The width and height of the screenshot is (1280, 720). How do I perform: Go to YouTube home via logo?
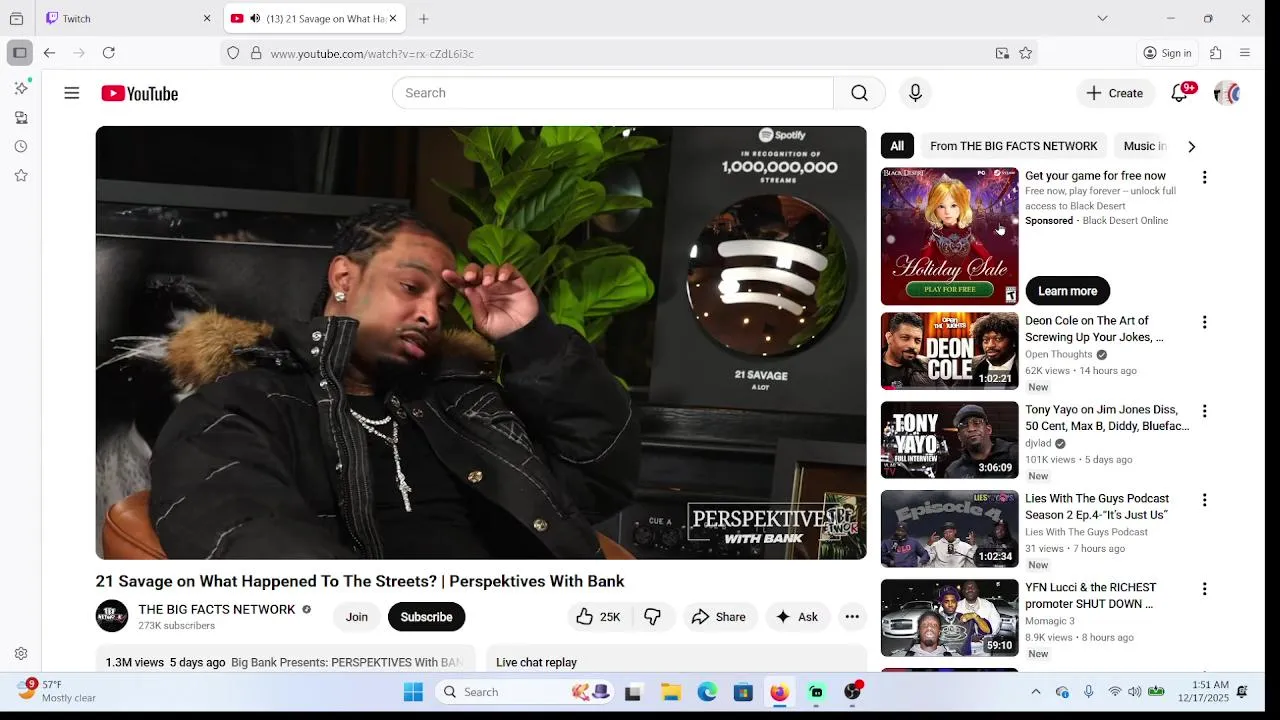[x=139, y=93]
